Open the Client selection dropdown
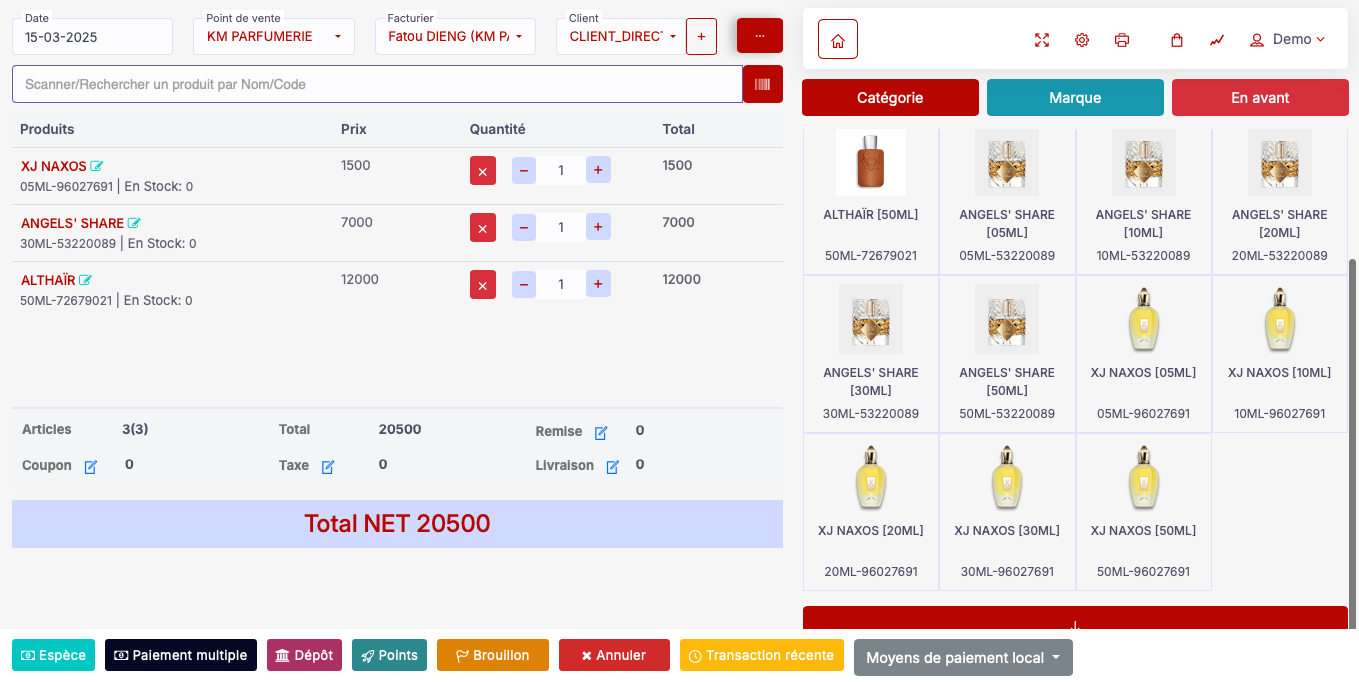The width and height of the screenshot is (1359, 682). coord(620,37)
